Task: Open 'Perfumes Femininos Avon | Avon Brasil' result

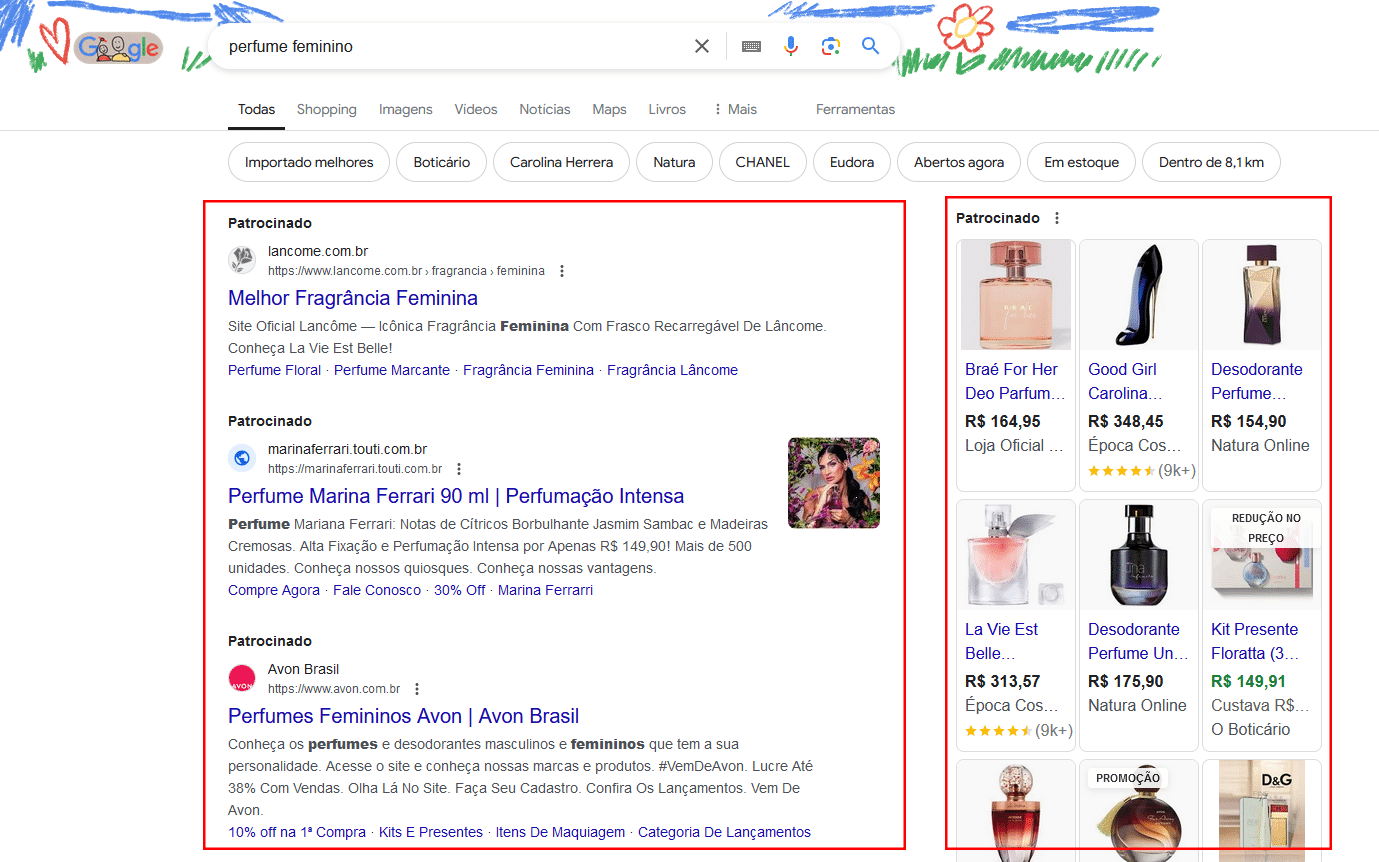Action: [x=403, y=716]
